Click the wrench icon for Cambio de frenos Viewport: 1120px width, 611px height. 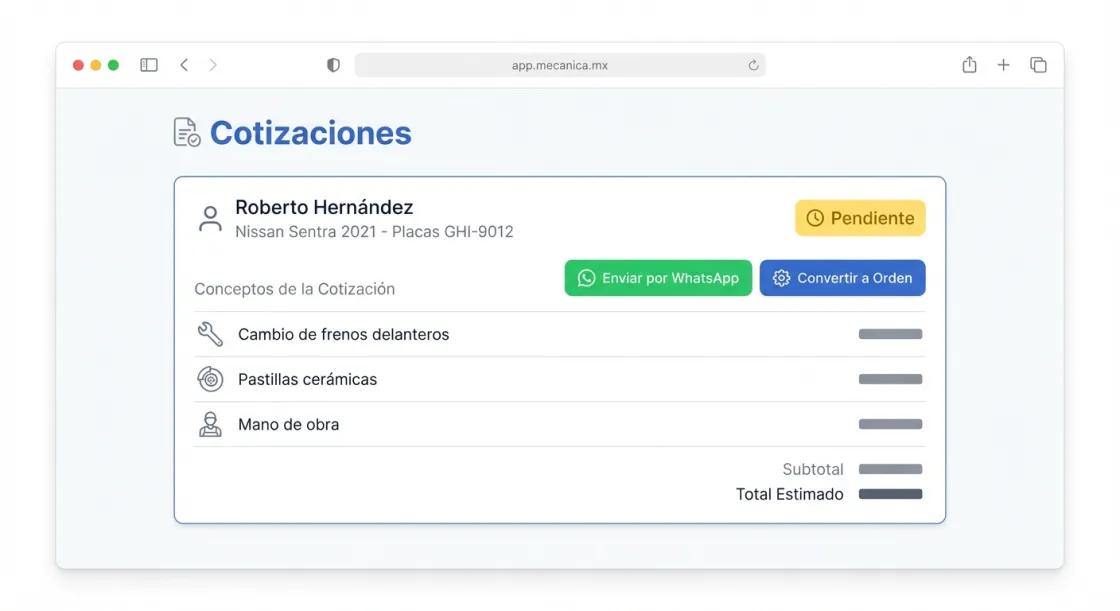pos(209,334)
